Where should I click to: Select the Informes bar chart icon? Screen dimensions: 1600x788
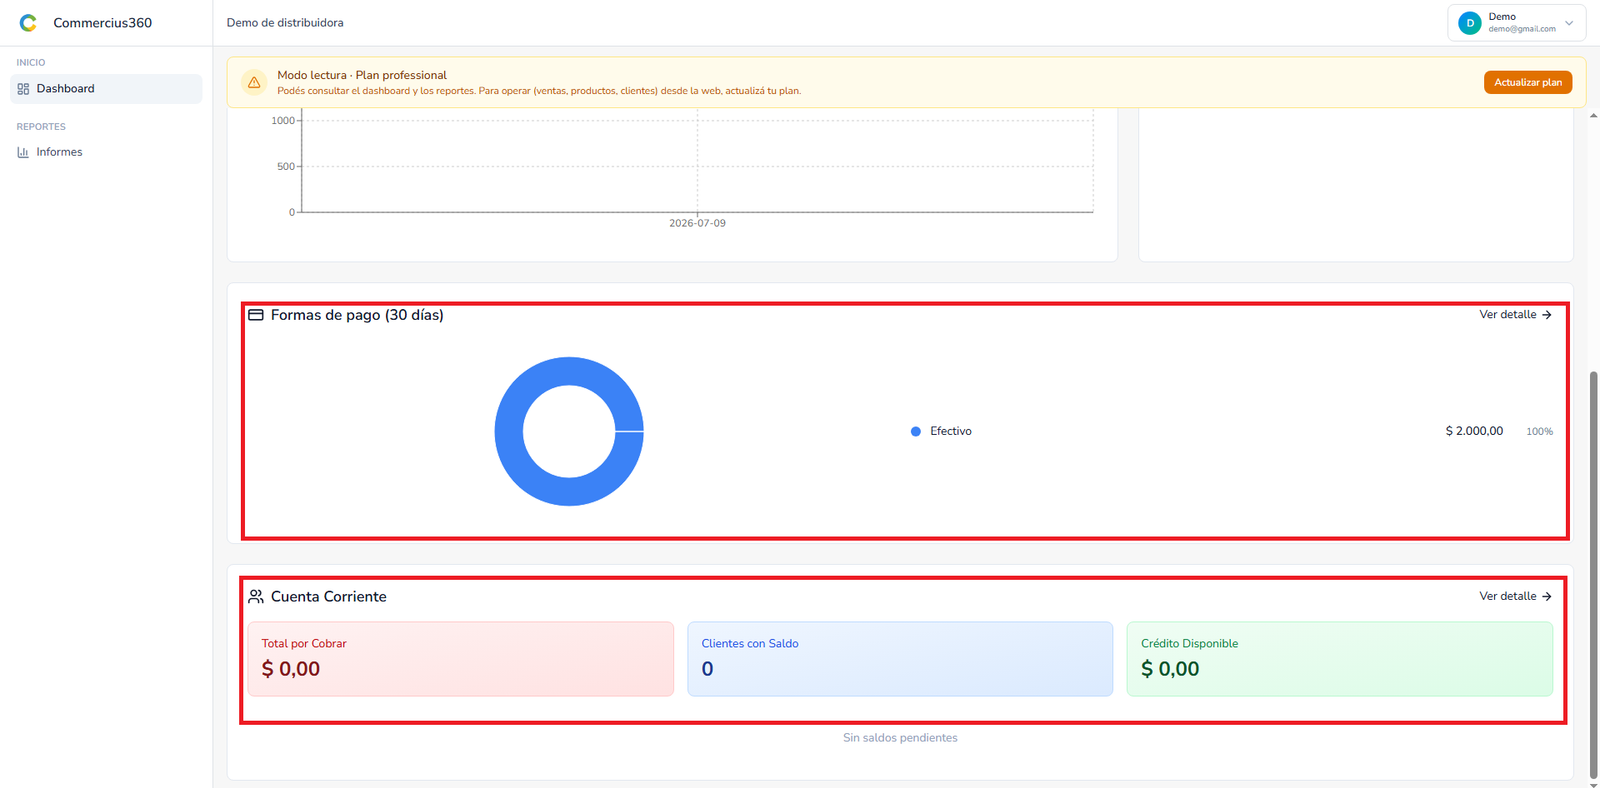point(23,152)
